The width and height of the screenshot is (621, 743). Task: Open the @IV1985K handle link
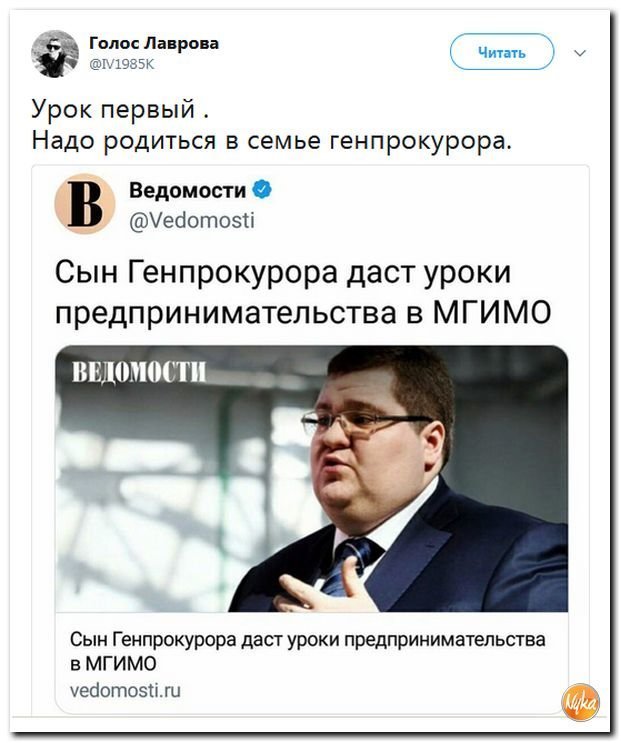coord(122,64)
